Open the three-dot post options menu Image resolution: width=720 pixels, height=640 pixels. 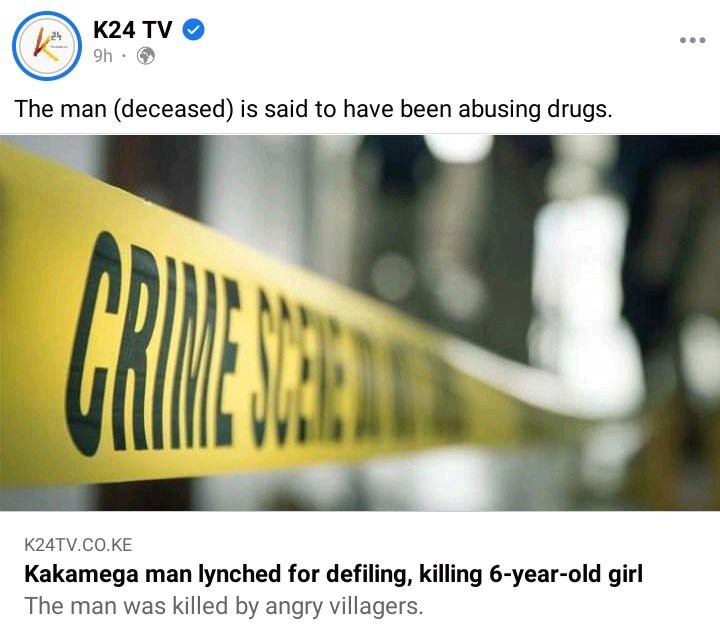pos(692,40)
